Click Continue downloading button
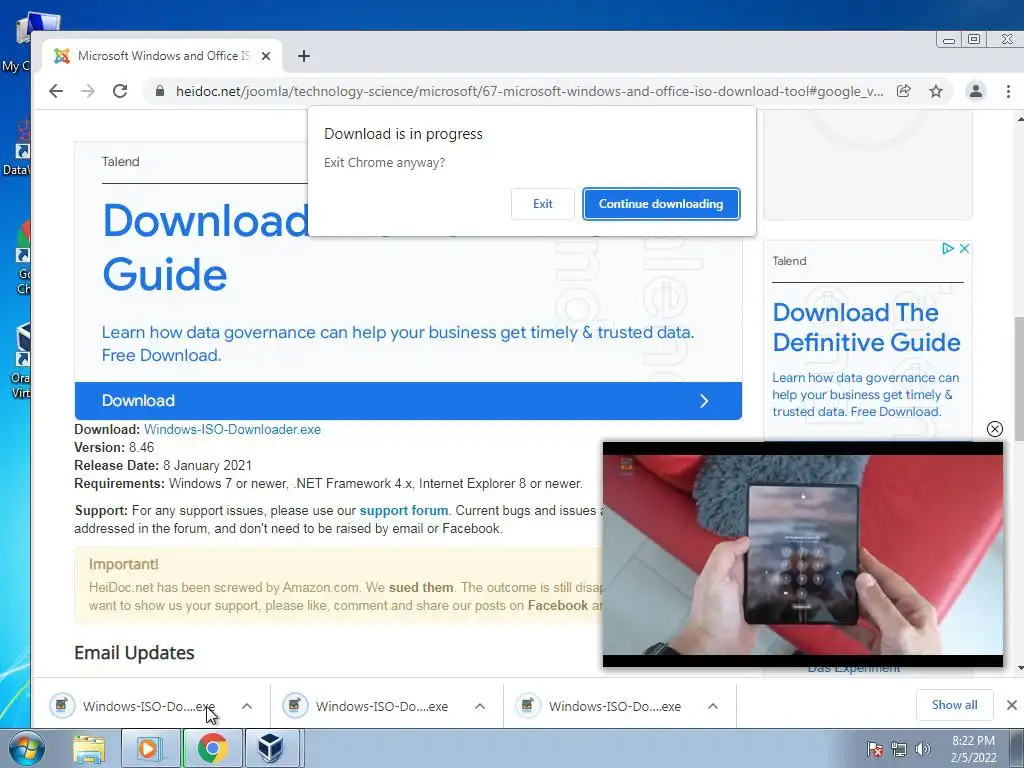This screenshot has height=768, width=1024. pos(661,204)
